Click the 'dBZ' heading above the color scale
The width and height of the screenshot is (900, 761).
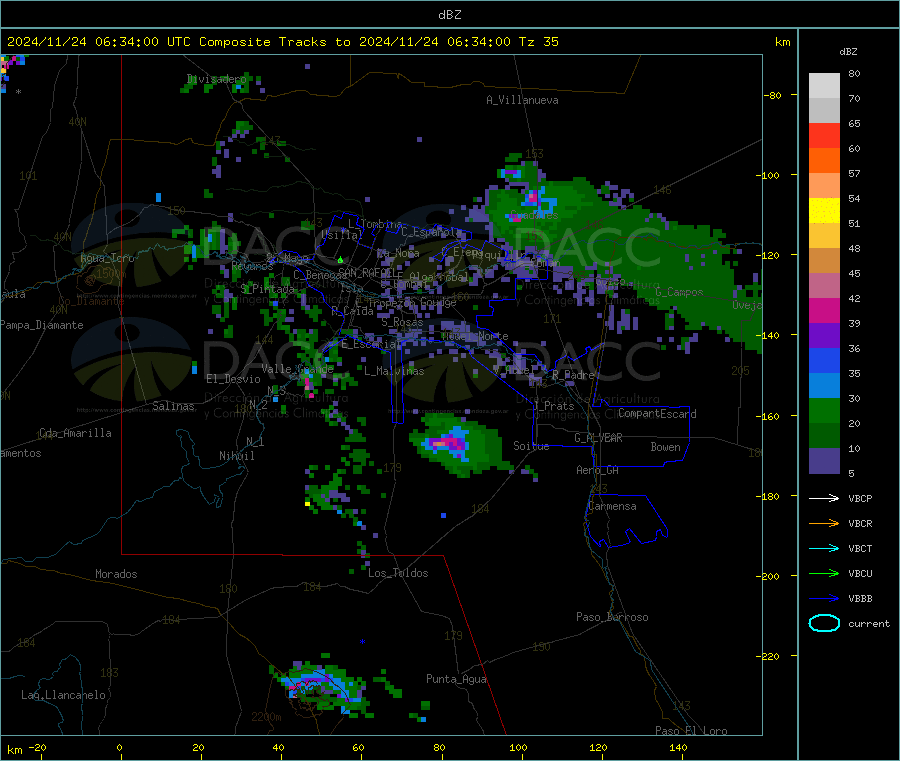point(848,52)
